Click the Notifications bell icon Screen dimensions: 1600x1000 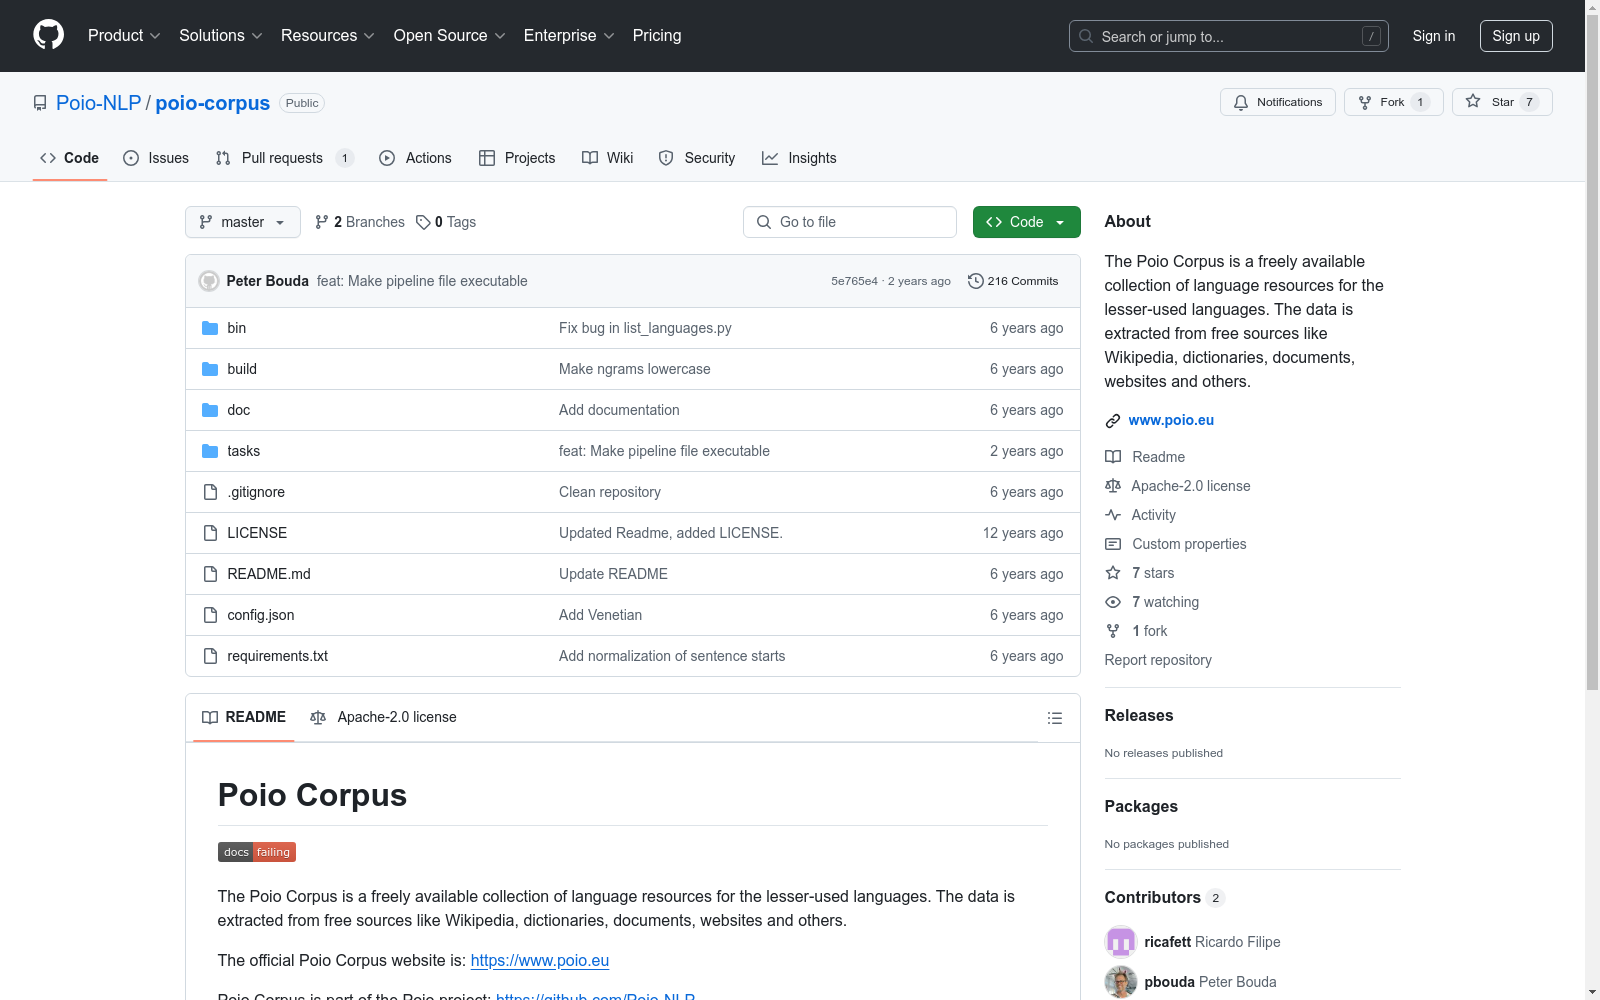(x=1241, y=102)
